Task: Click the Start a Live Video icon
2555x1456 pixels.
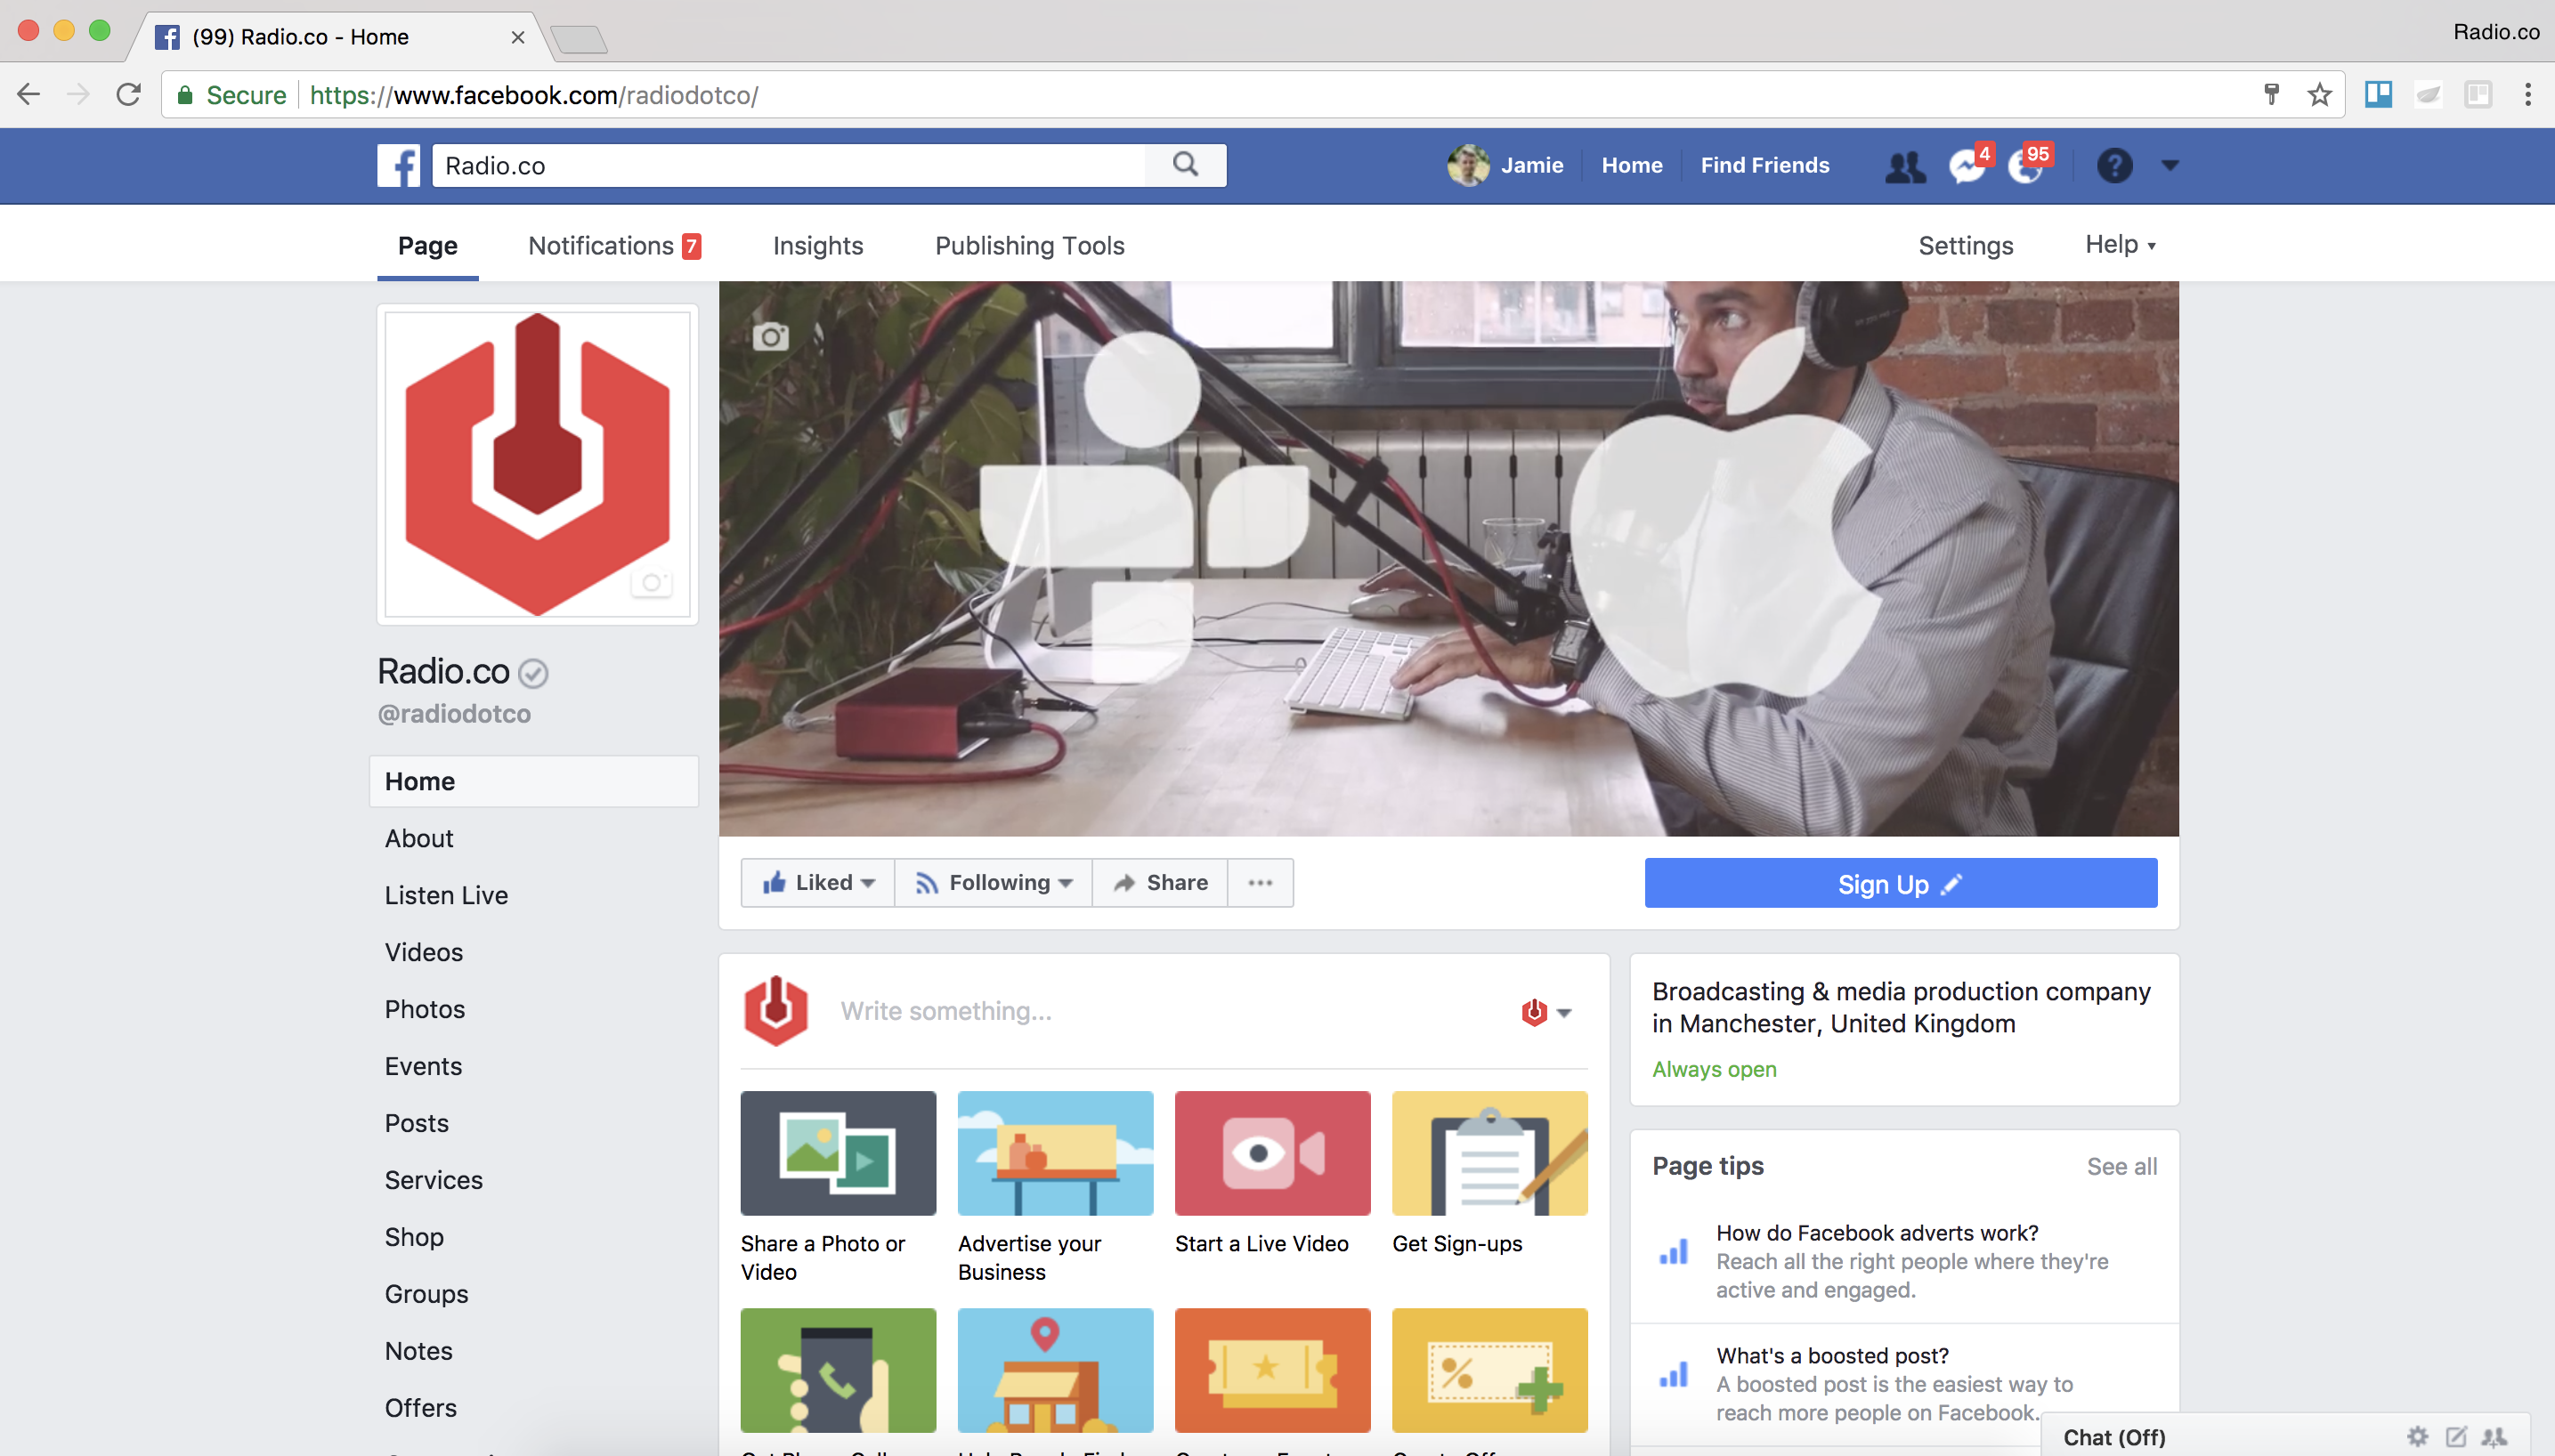Action: [1272, 1153]
